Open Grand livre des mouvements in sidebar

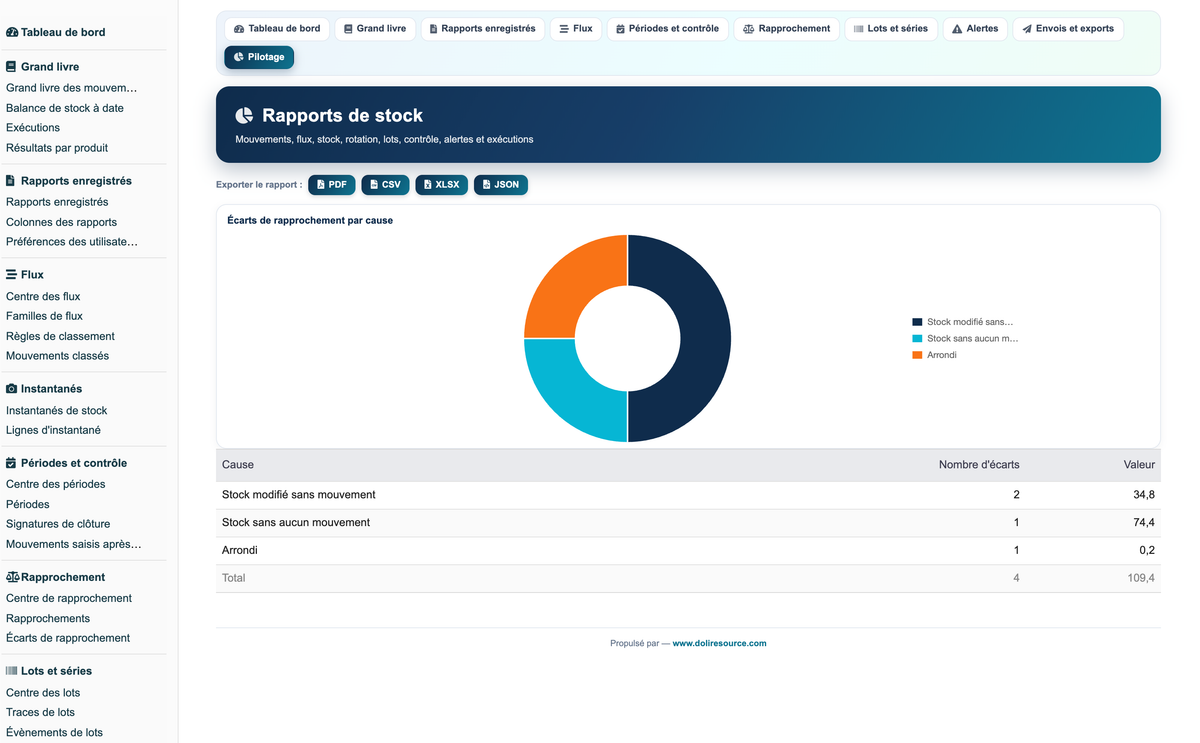pos(72,88)
